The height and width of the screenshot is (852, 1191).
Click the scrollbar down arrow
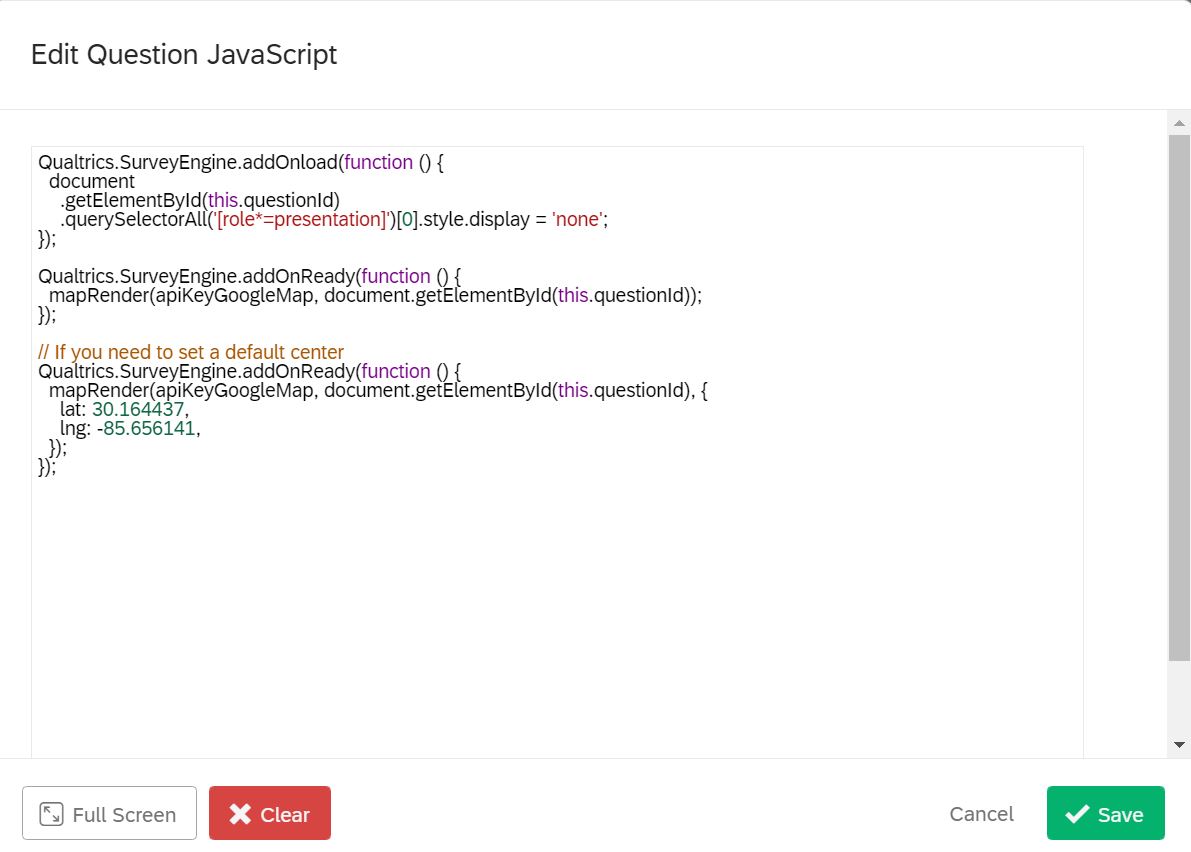[1179, 744]
